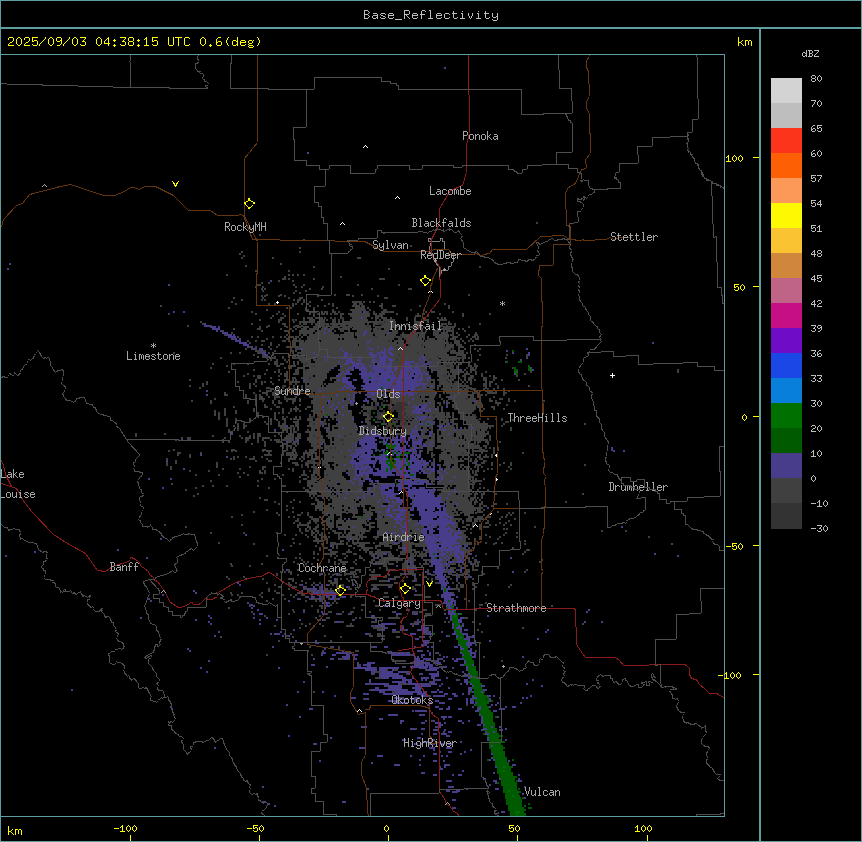Select the bright green 20-30 dBZ swatch
This screenshot has width=862, height=842.
coord(786,416)
